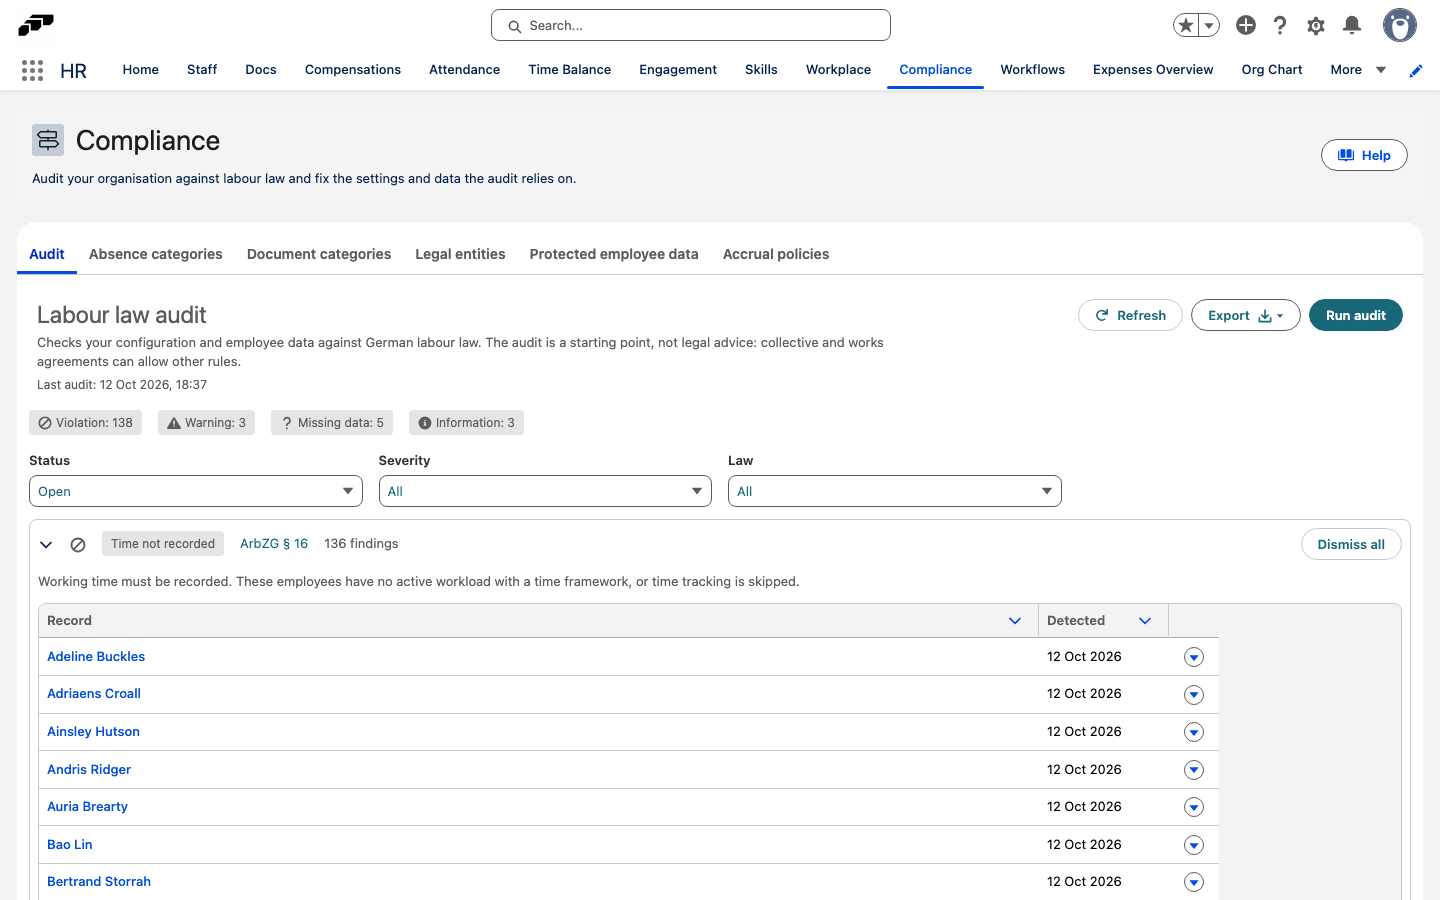Refresh the audit results

pyautogui.click(x=1130, y=315)
